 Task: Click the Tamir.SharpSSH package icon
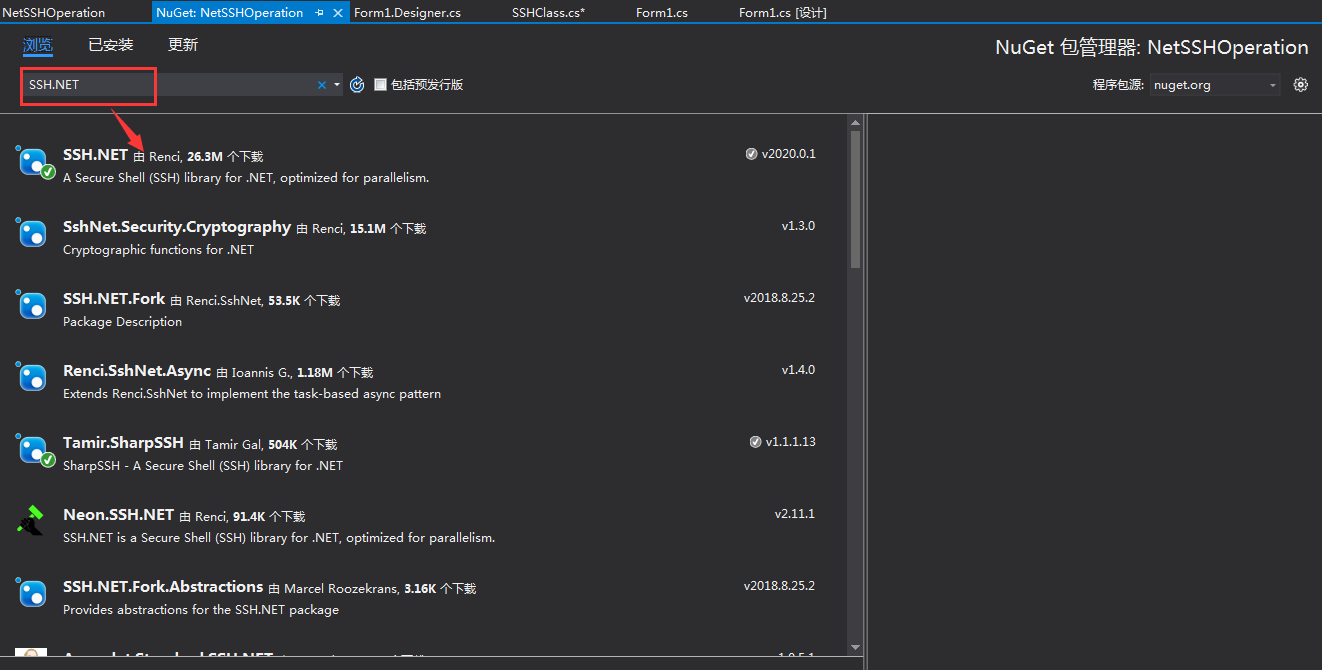click(34, 450)
